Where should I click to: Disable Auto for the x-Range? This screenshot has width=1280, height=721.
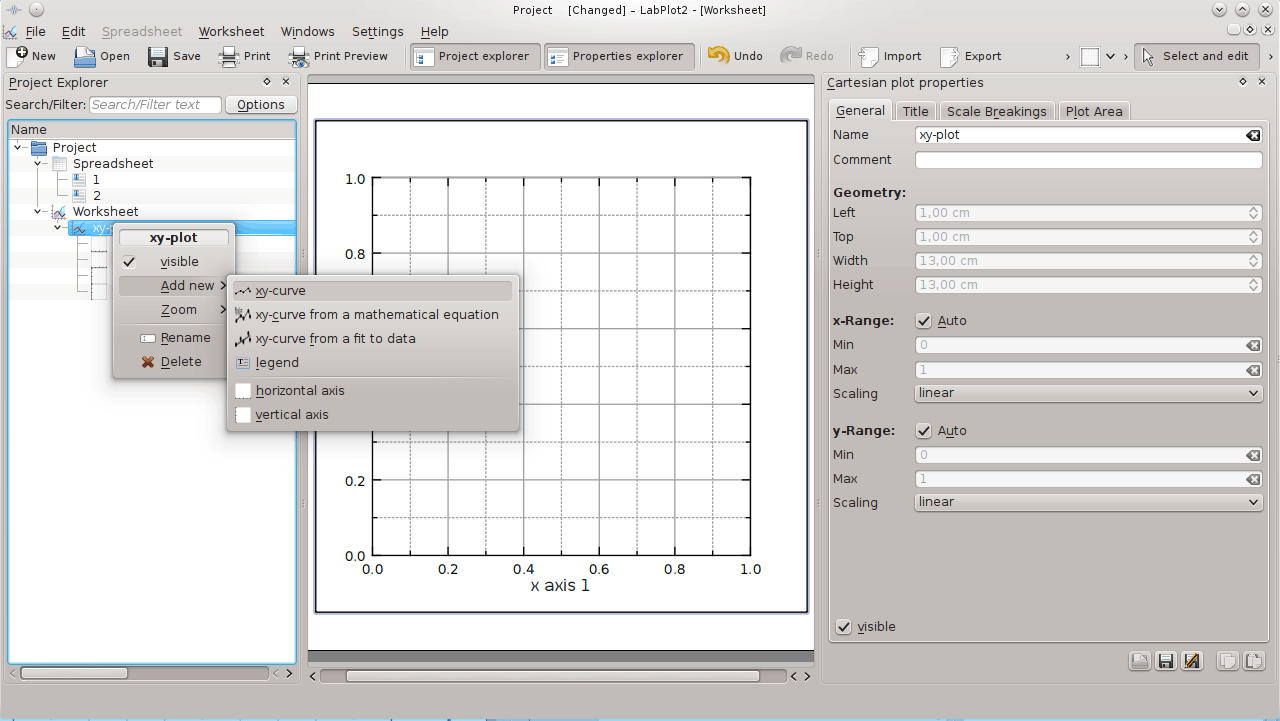point(924,322)
